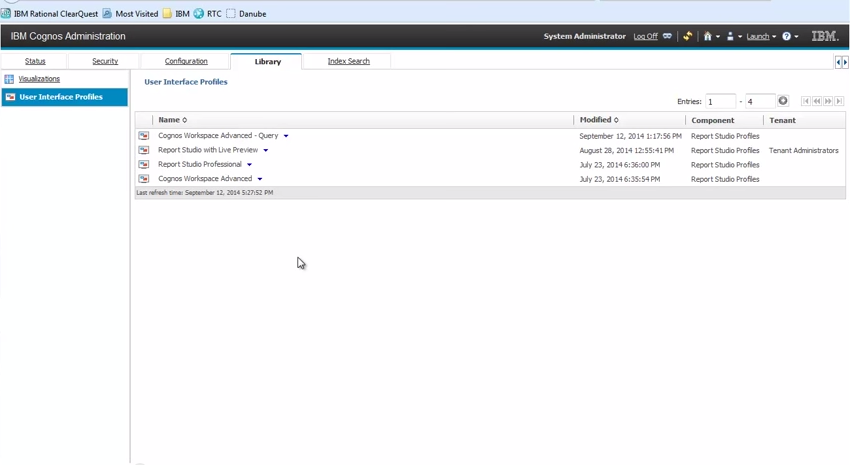The image size is (850, 465).
Task: Switch to the Status tab
Action: [x=35, y=61]
